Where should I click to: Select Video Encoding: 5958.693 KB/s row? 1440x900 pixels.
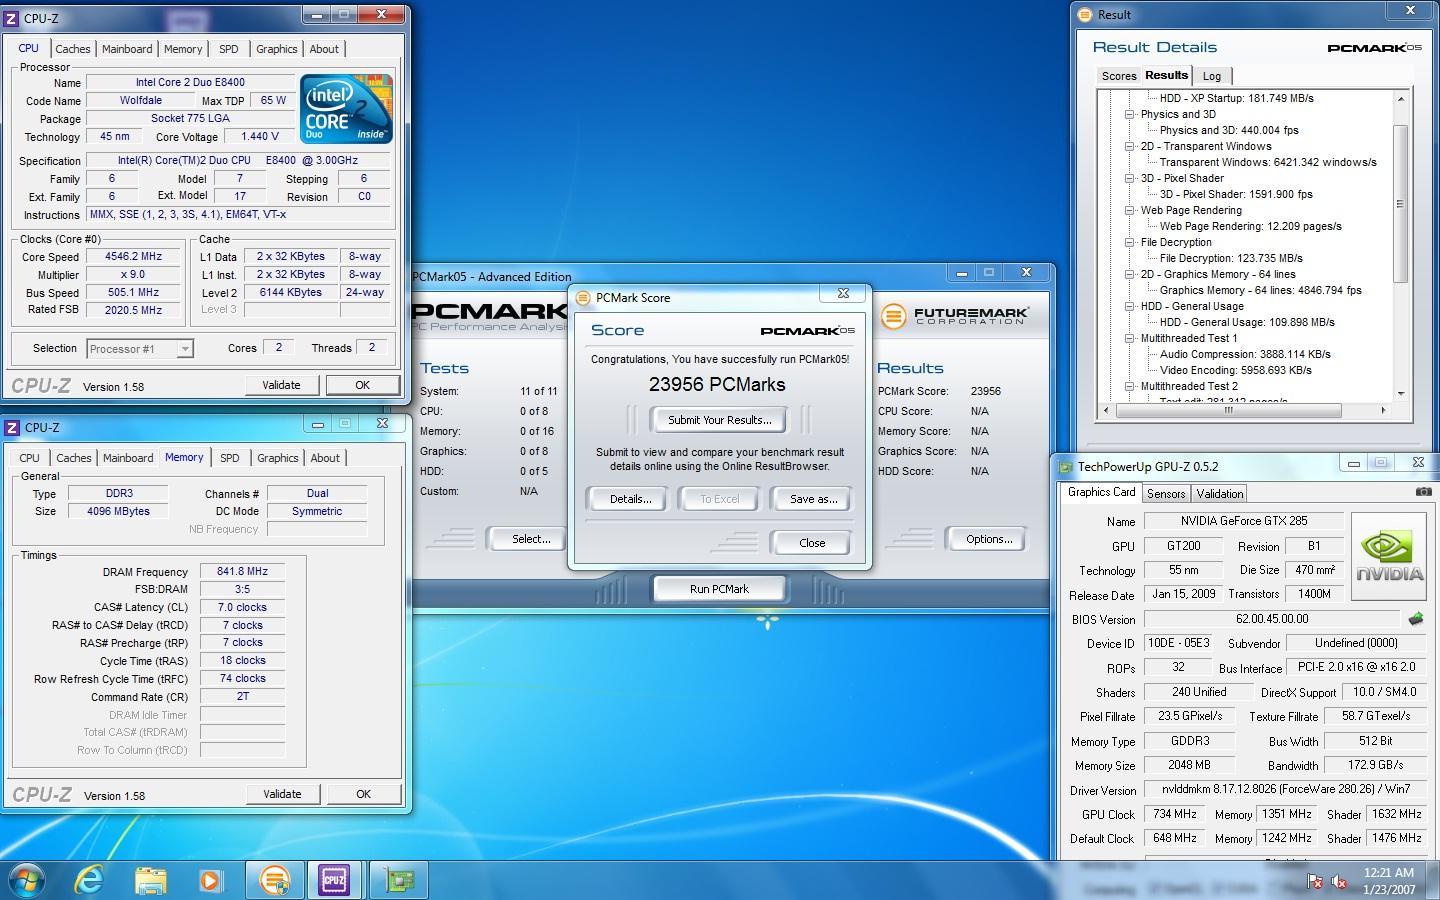[x=1236, y=370]
